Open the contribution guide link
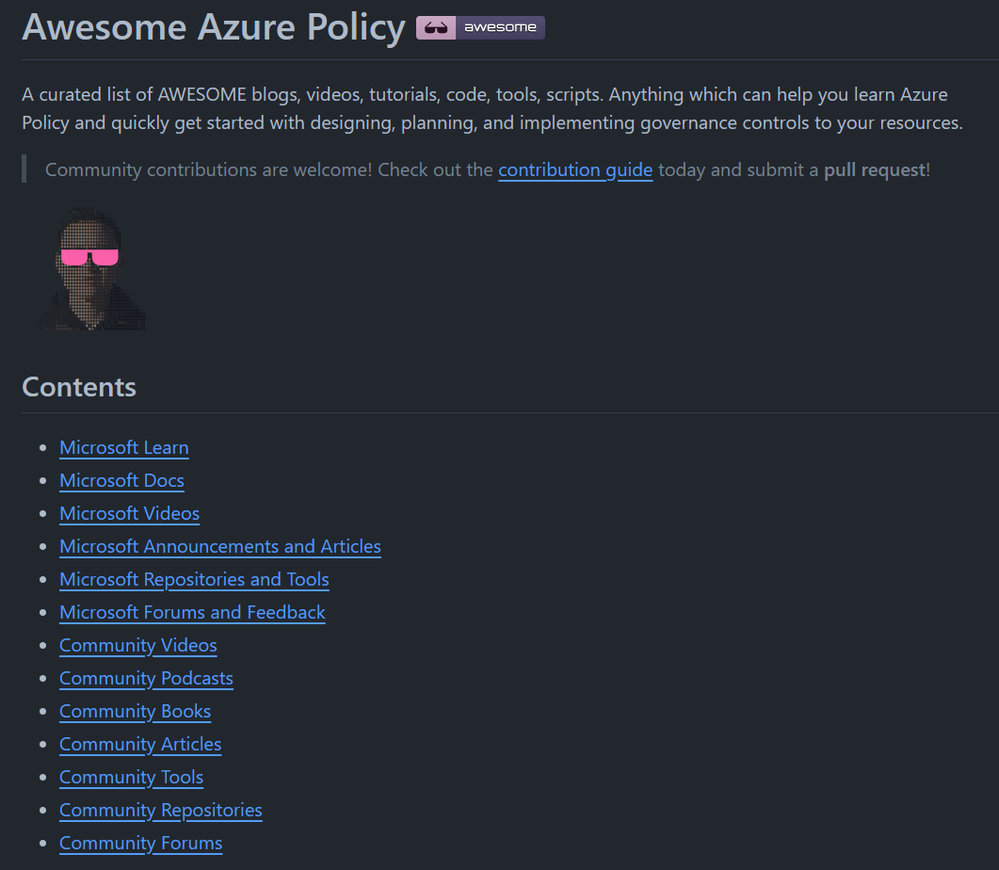This screenshot has width=999, height=870. click(575, 170)
